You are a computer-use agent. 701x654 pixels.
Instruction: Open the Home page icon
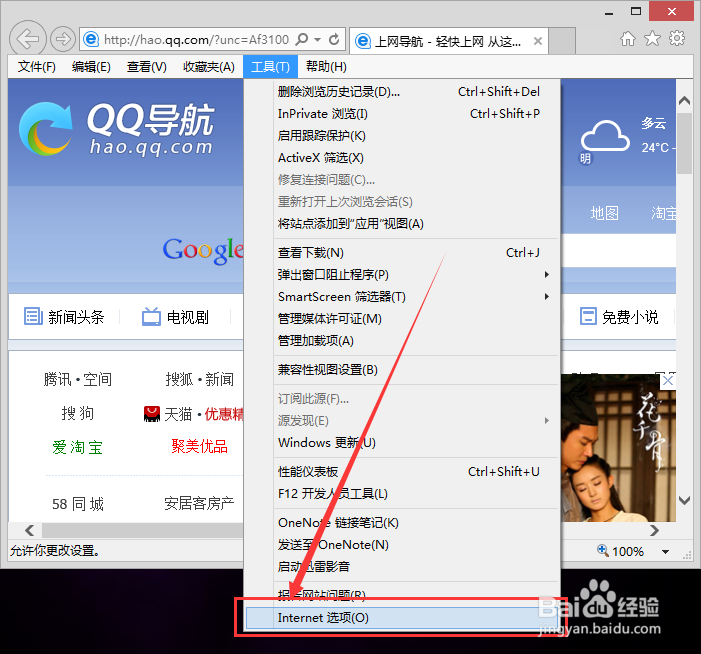(628, 39)
